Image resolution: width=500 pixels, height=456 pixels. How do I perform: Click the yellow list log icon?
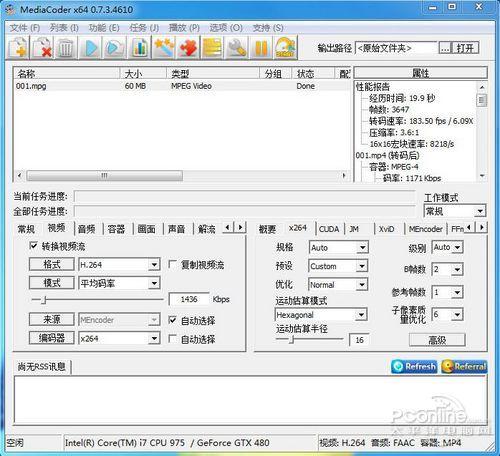(212, 48)
